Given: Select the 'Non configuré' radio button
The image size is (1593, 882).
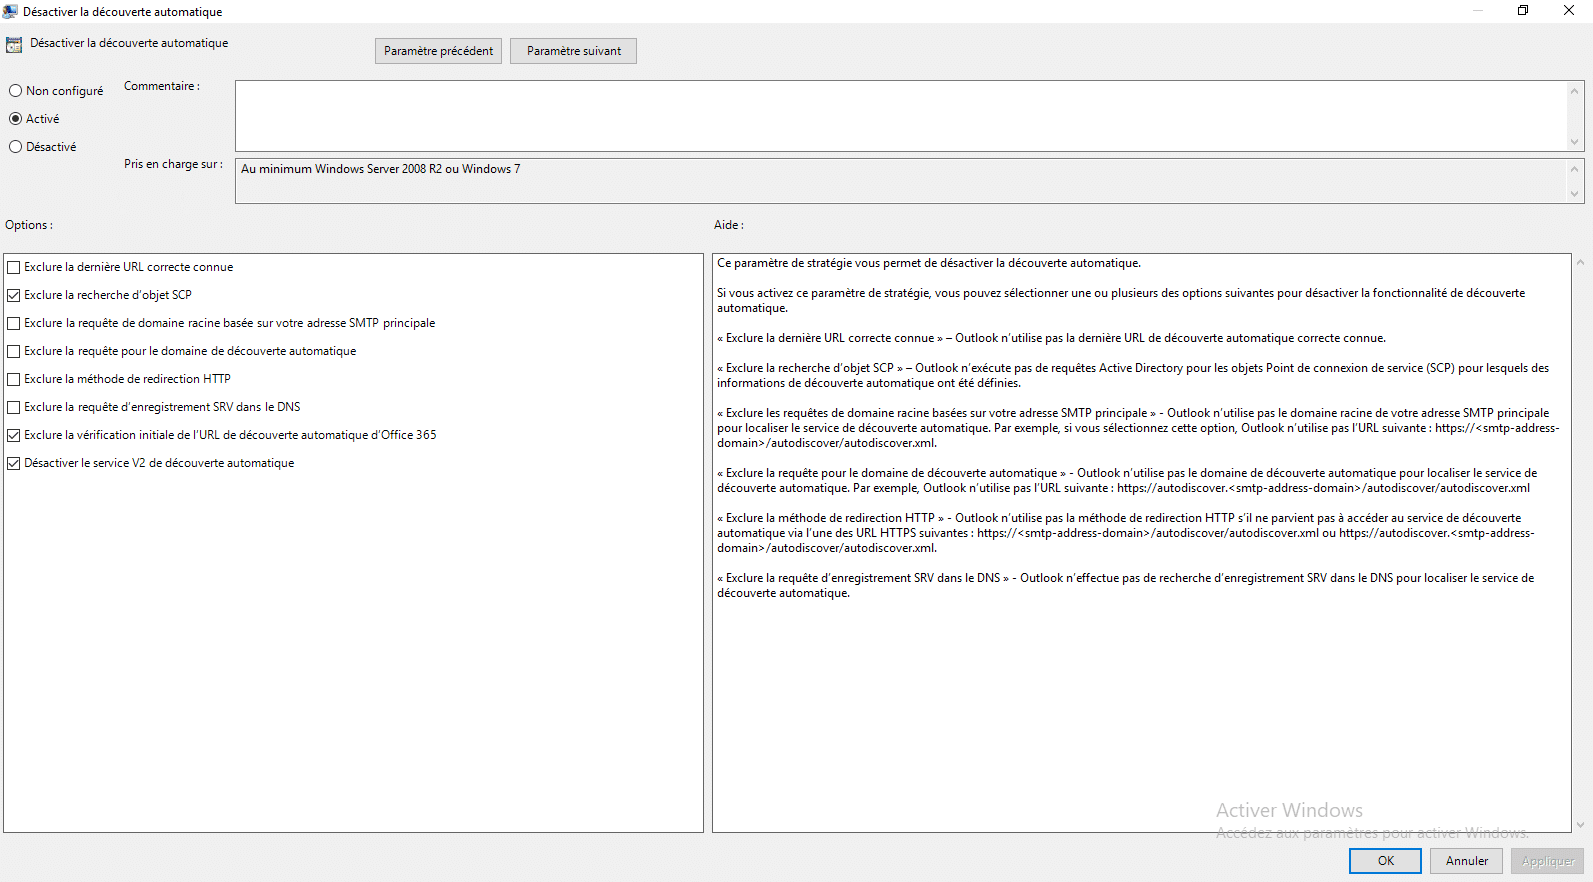Looking at the screenshot, I should (x=16, y=91).
